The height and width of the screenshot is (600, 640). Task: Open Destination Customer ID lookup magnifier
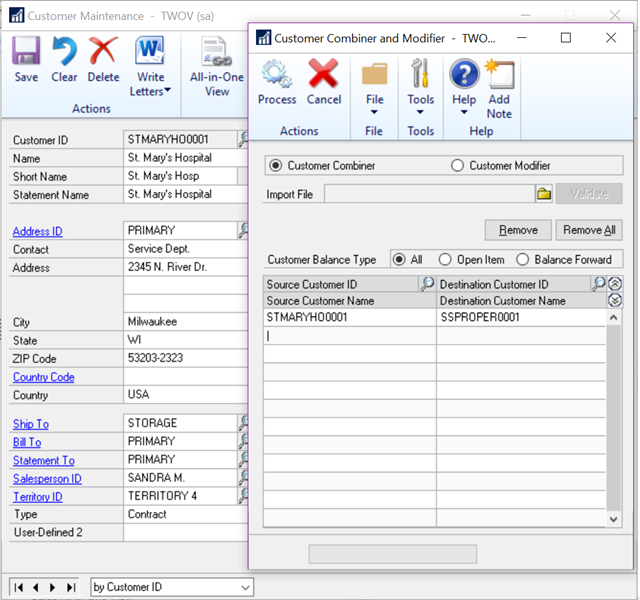coord(598,283)
